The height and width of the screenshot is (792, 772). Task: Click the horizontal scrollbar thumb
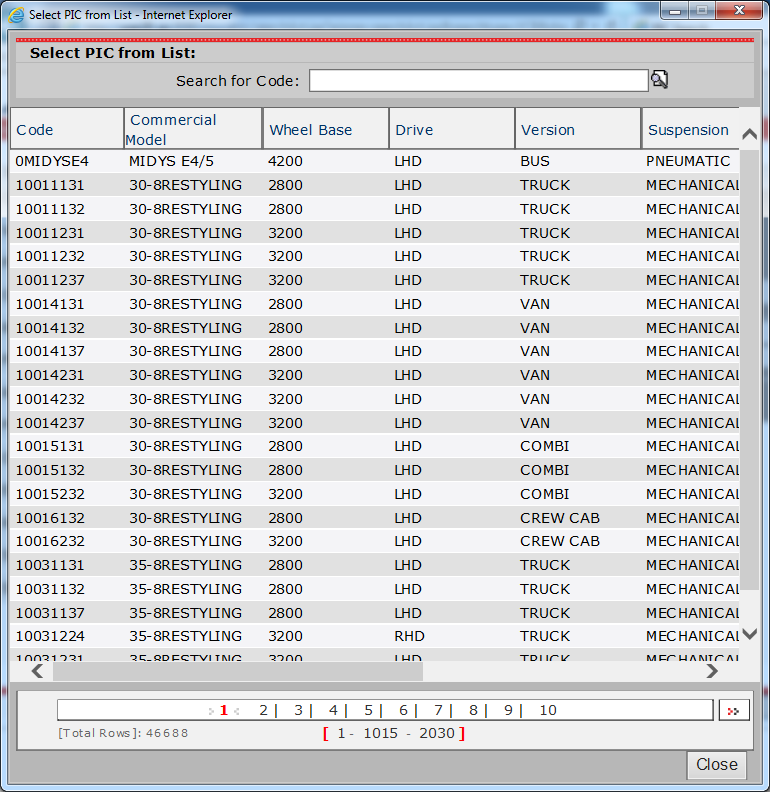pos(240,671)
